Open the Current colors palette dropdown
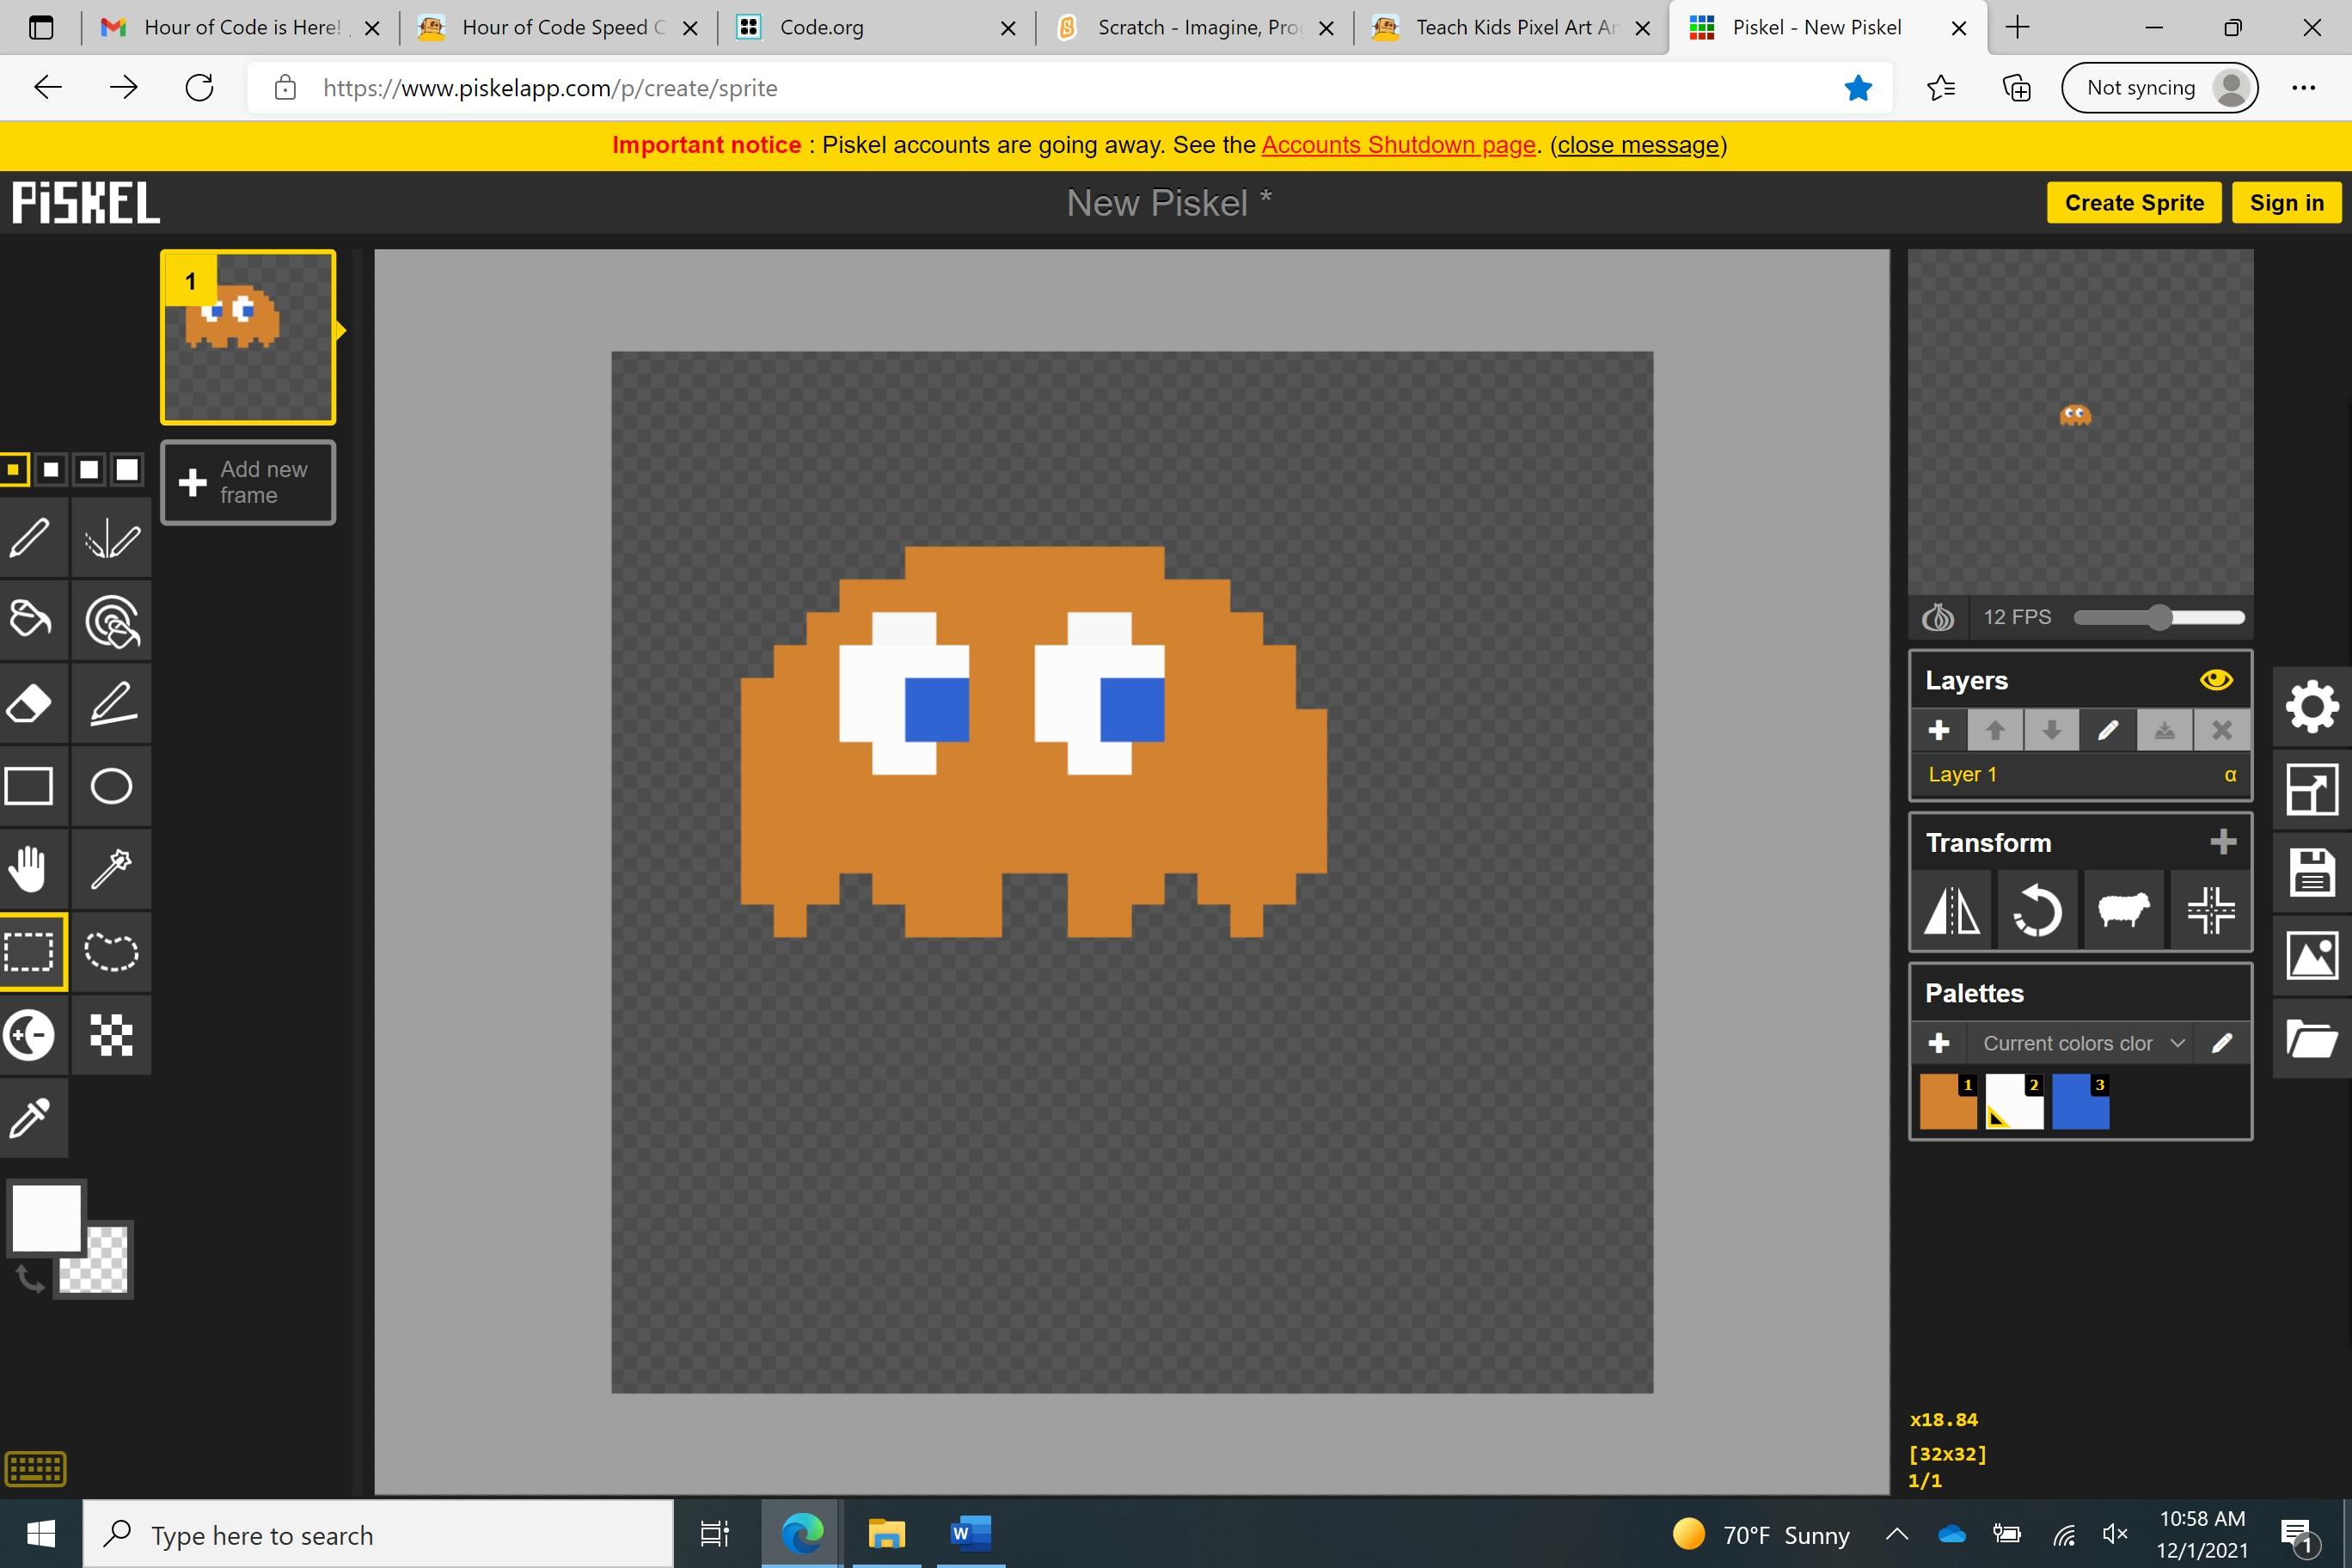Image resolution: width=2352 pixels, height=1568 pixels. (2081, 1043)
